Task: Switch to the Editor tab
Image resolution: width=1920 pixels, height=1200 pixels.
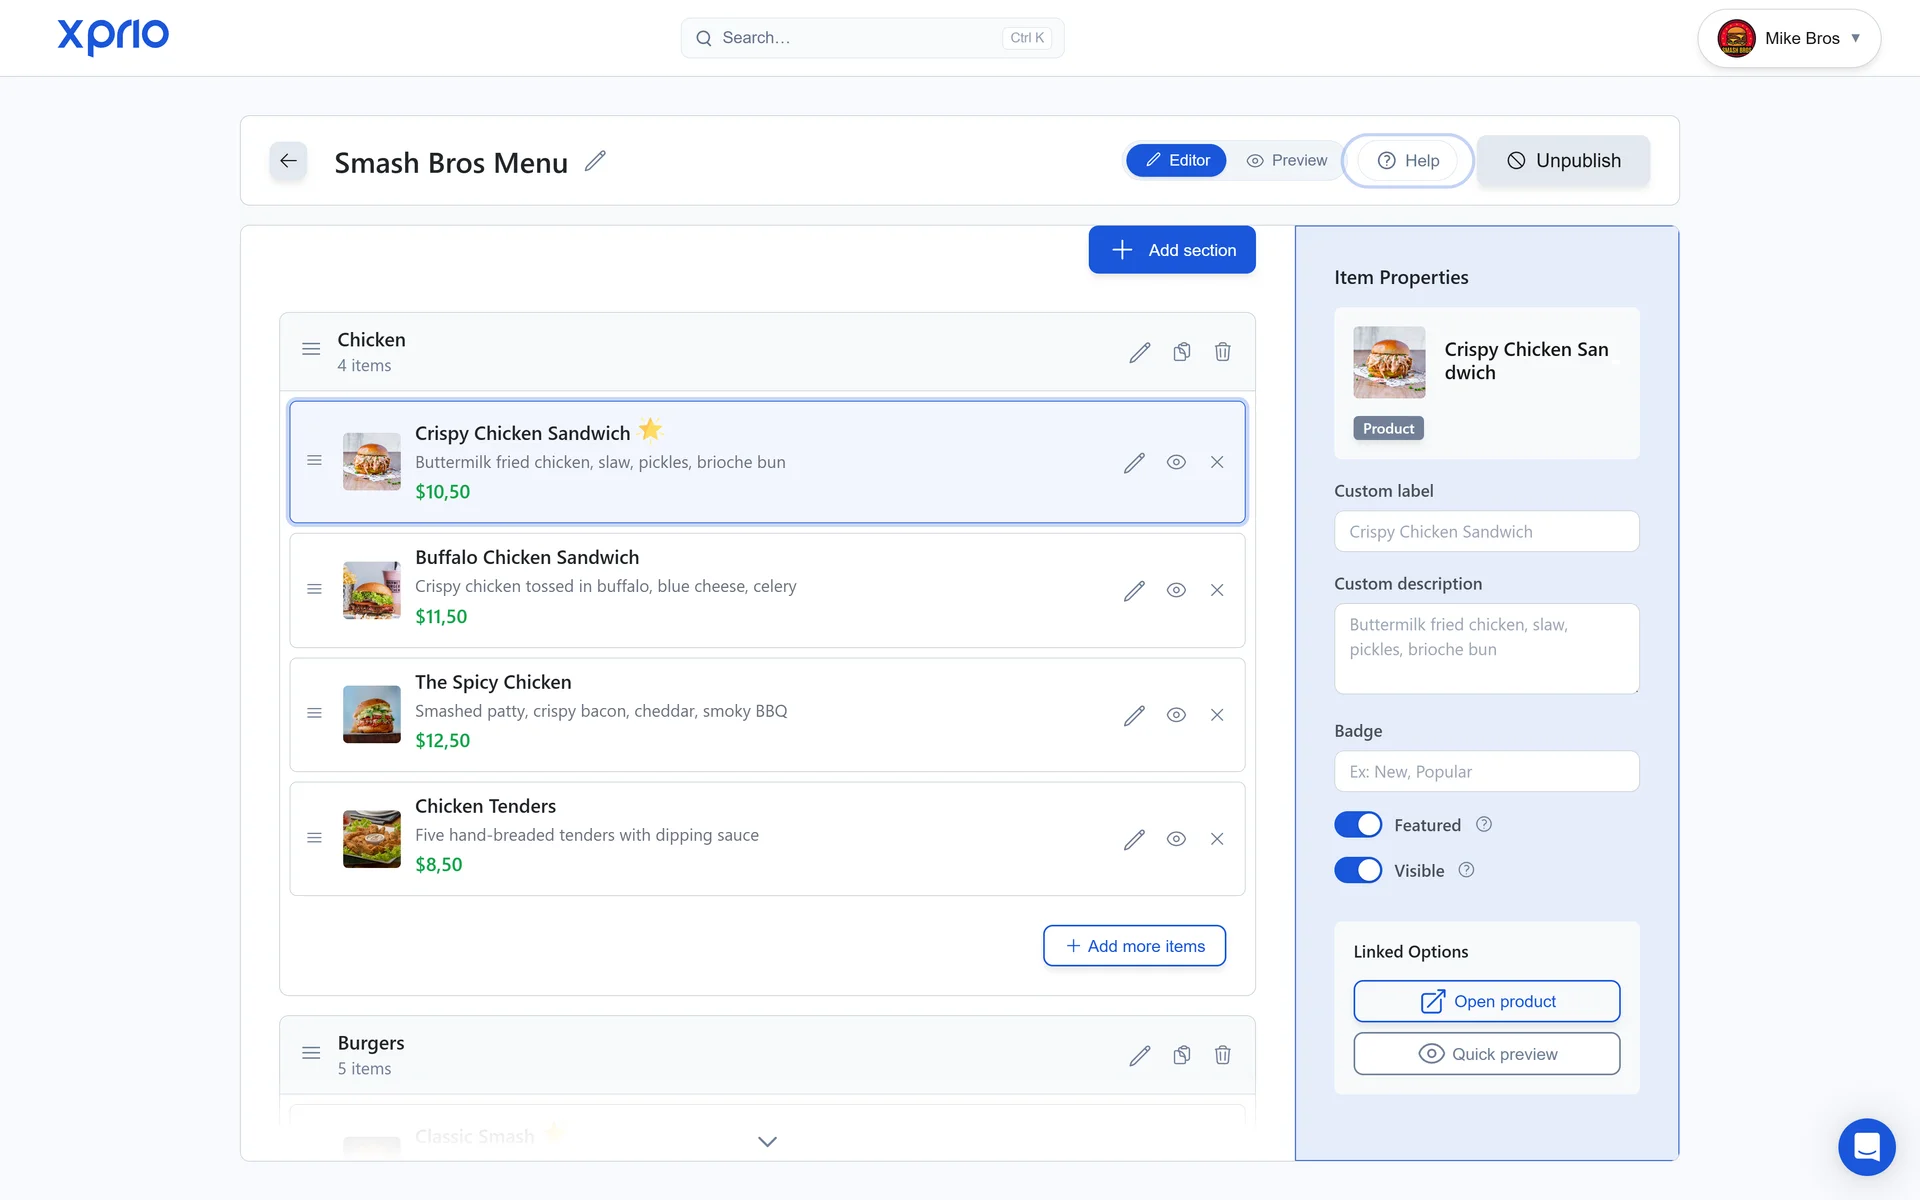Action: [x=1176, y=160]
